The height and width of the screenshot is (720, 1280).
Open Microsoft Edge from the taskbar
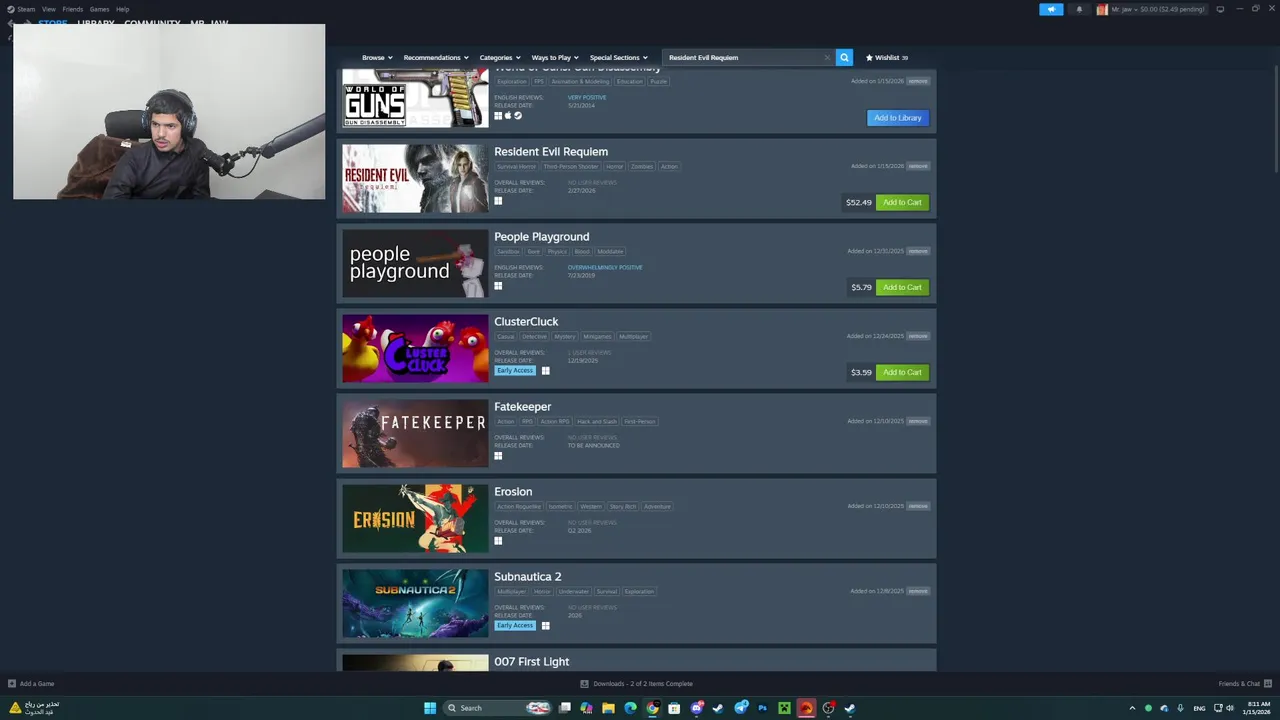click(630, 708)
